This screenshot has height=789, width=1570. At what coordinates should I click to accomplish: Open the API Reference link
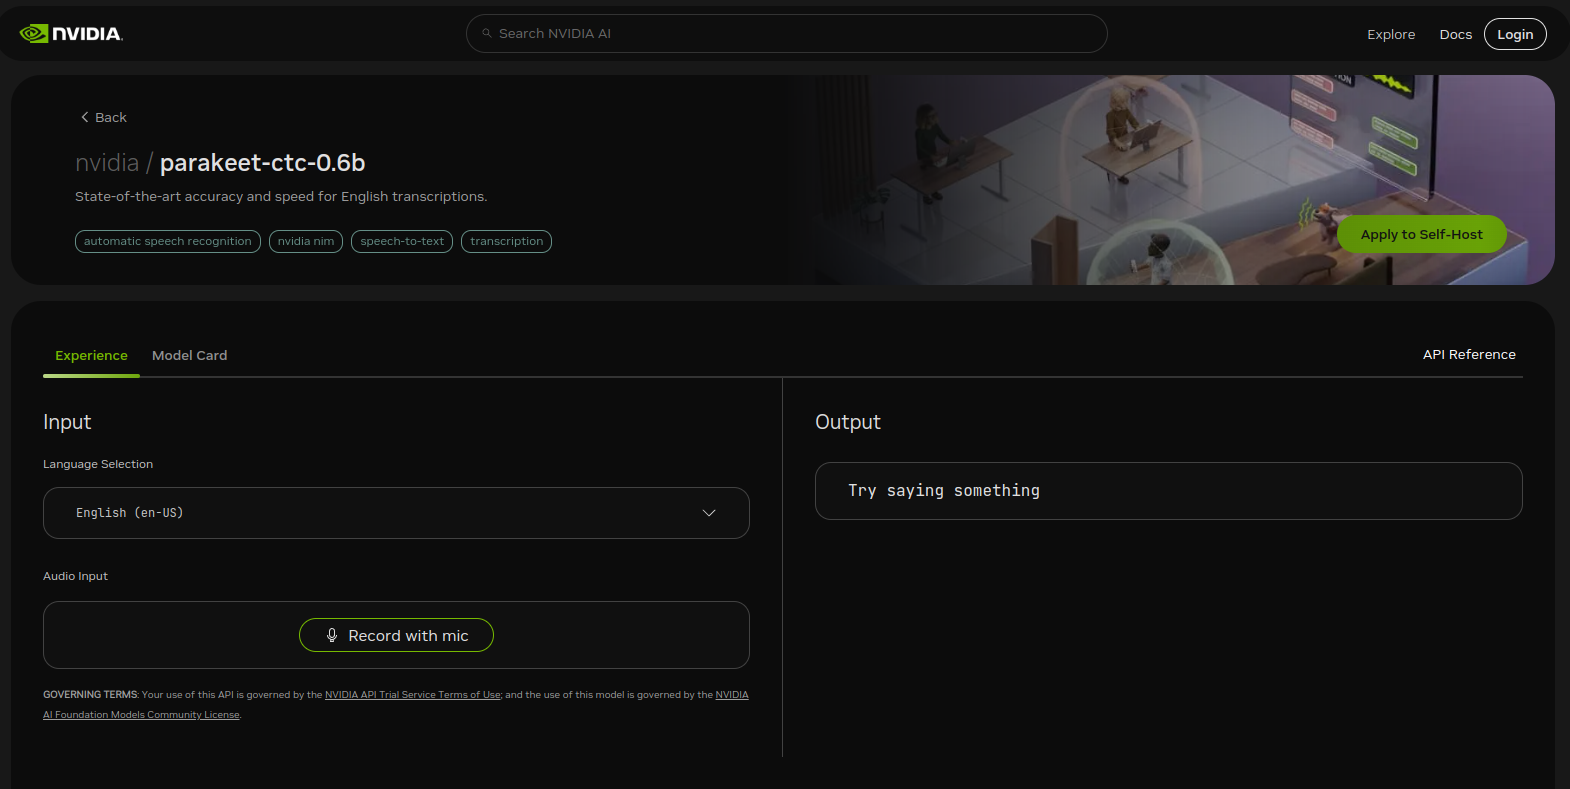[1469, 354]
